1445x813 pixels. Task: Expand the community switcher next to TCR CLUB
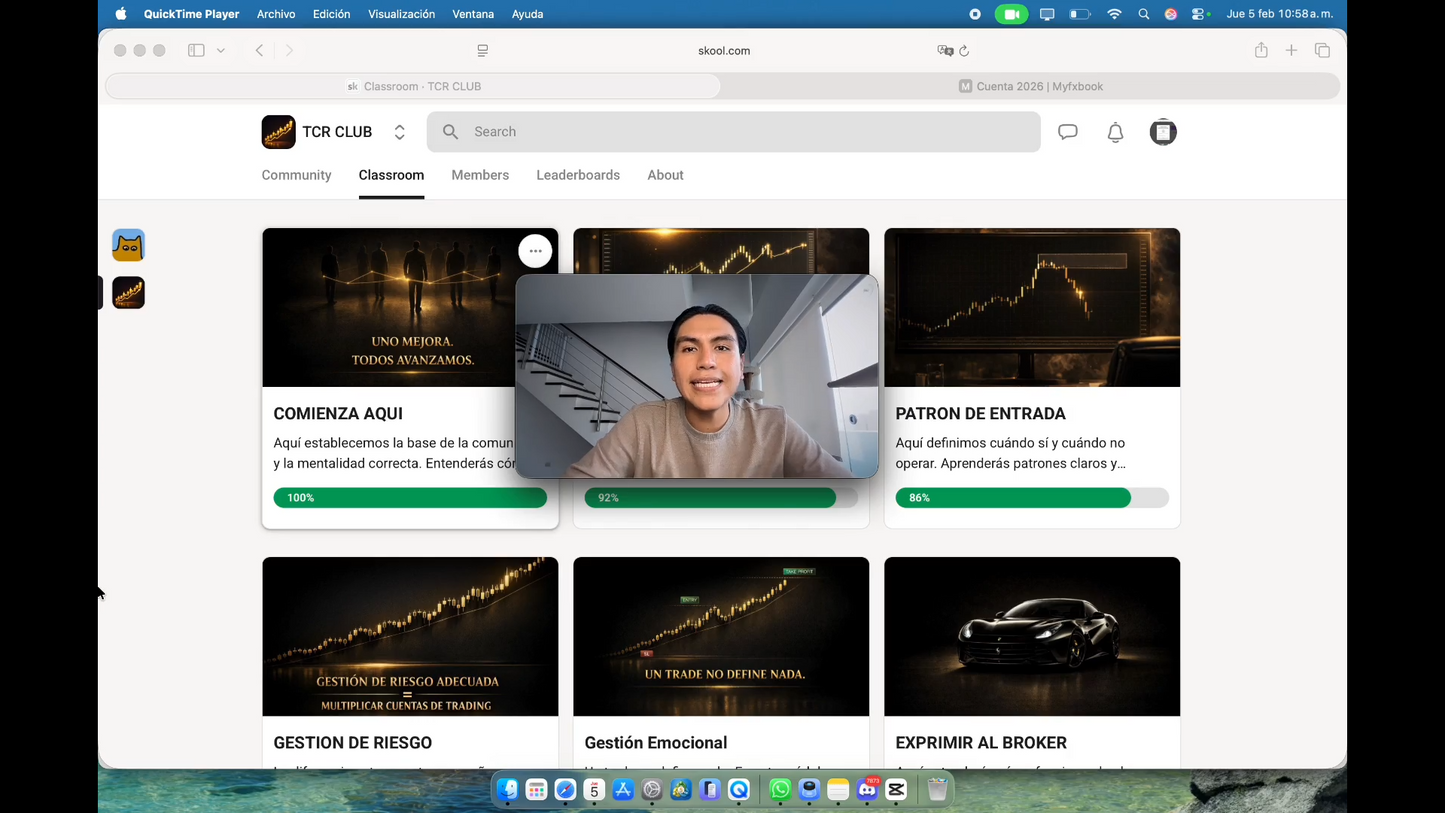(399, 131)
